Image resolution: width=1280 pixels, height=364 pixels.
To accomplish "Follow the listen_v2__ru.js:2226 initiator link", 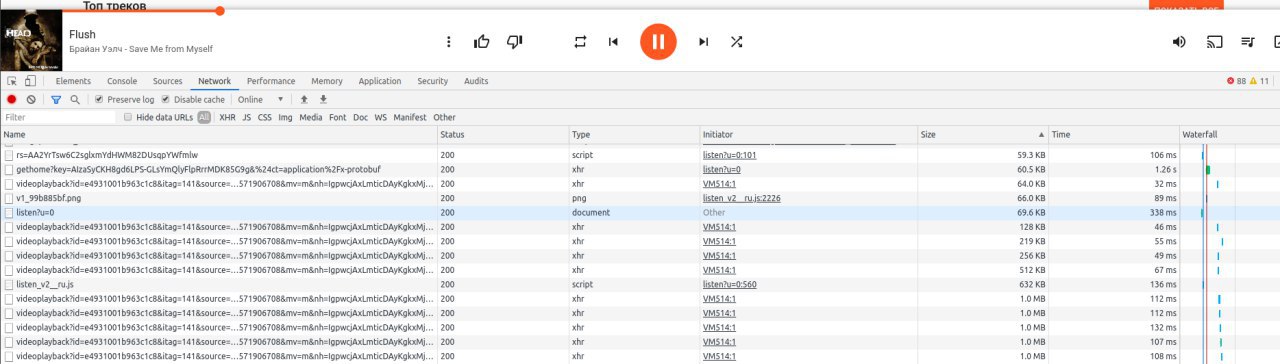I will [741, 198].
